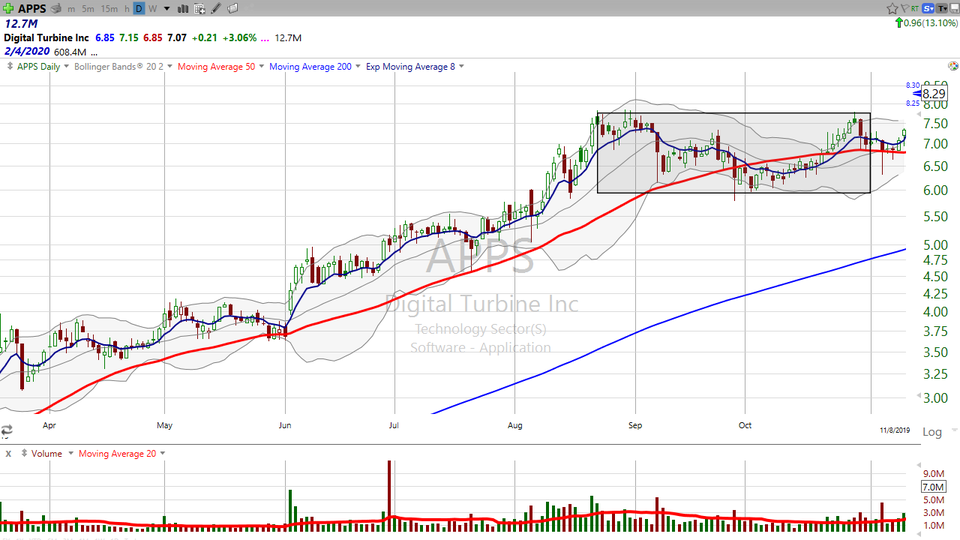Click the magenta ellipsis after +3.06%

pos(264,39)
